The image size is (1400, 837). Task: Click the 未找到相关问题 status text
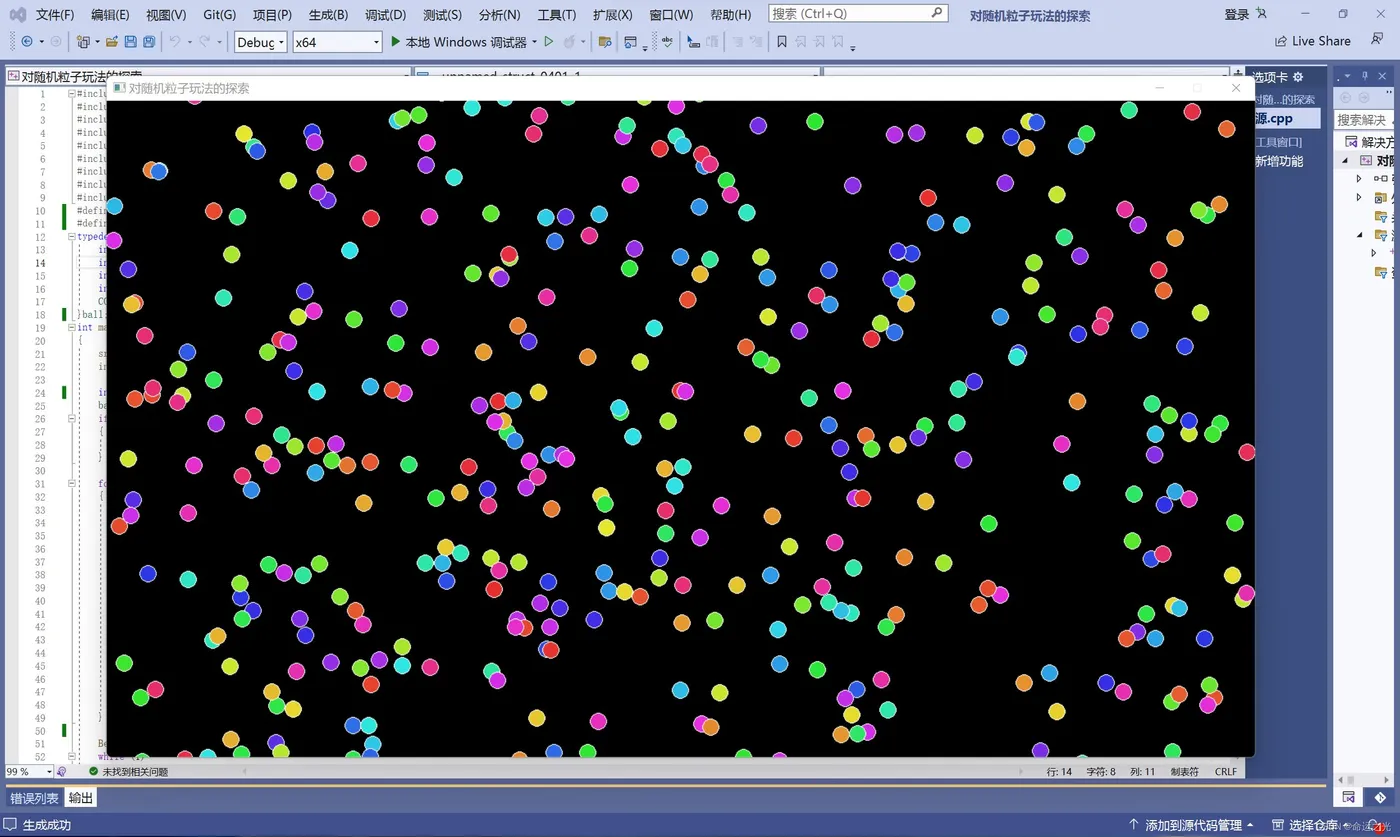click(x=135, y=772)
